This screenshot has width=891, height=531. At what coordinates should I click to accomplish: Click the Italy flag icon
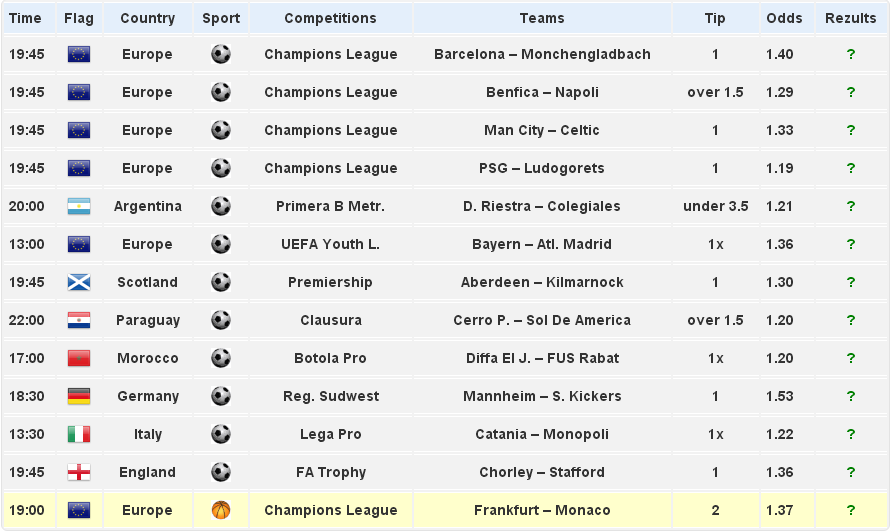click(x=79, y=434)
